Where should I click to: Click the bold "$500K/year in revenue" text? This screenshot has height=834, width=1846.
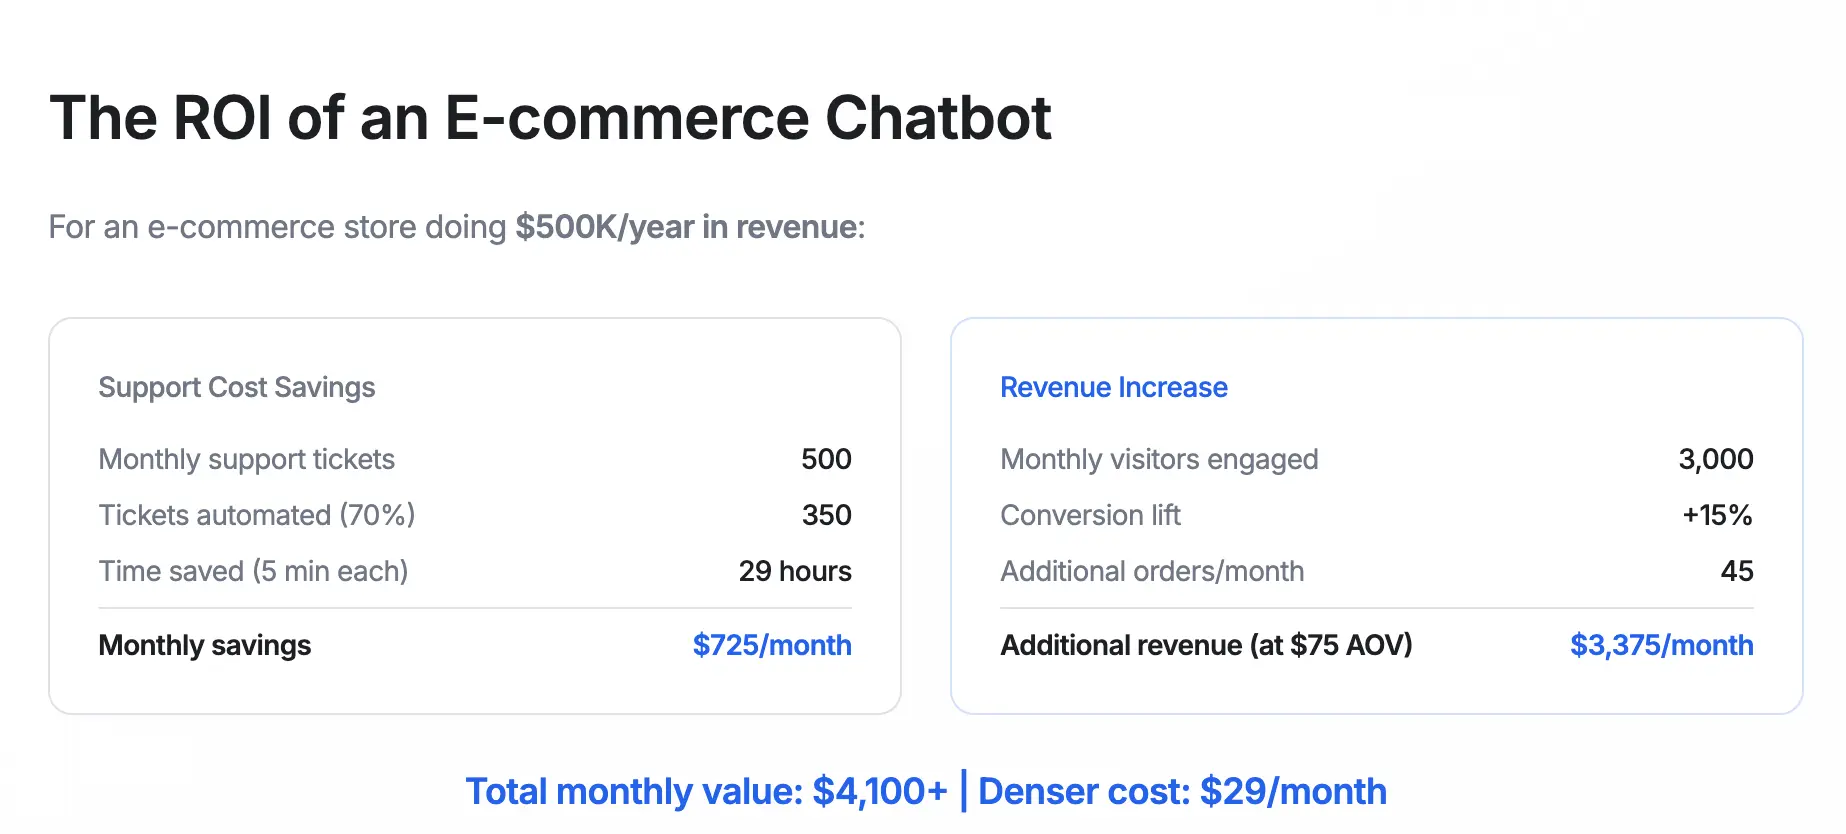pos(688,227)
